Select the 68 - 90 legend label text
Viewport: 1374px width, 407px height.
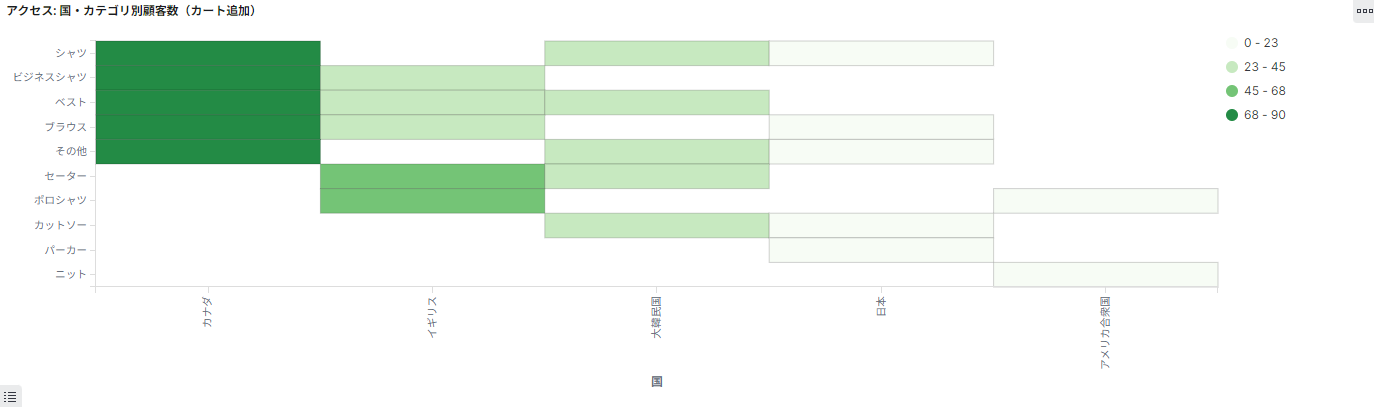(x=1265, y=115)
